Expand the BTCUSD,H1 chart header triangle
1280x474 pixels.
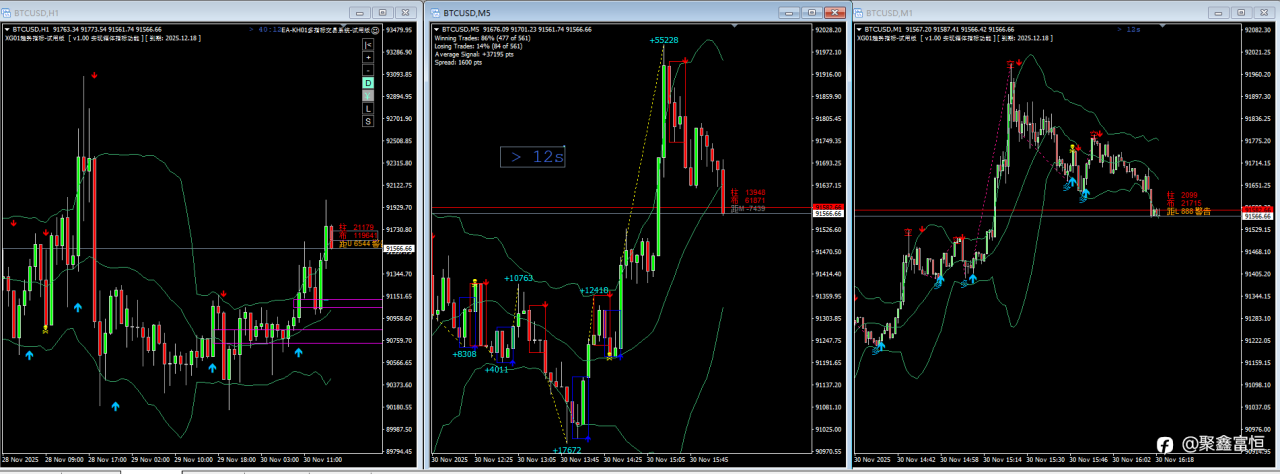[x=5, y=30]
